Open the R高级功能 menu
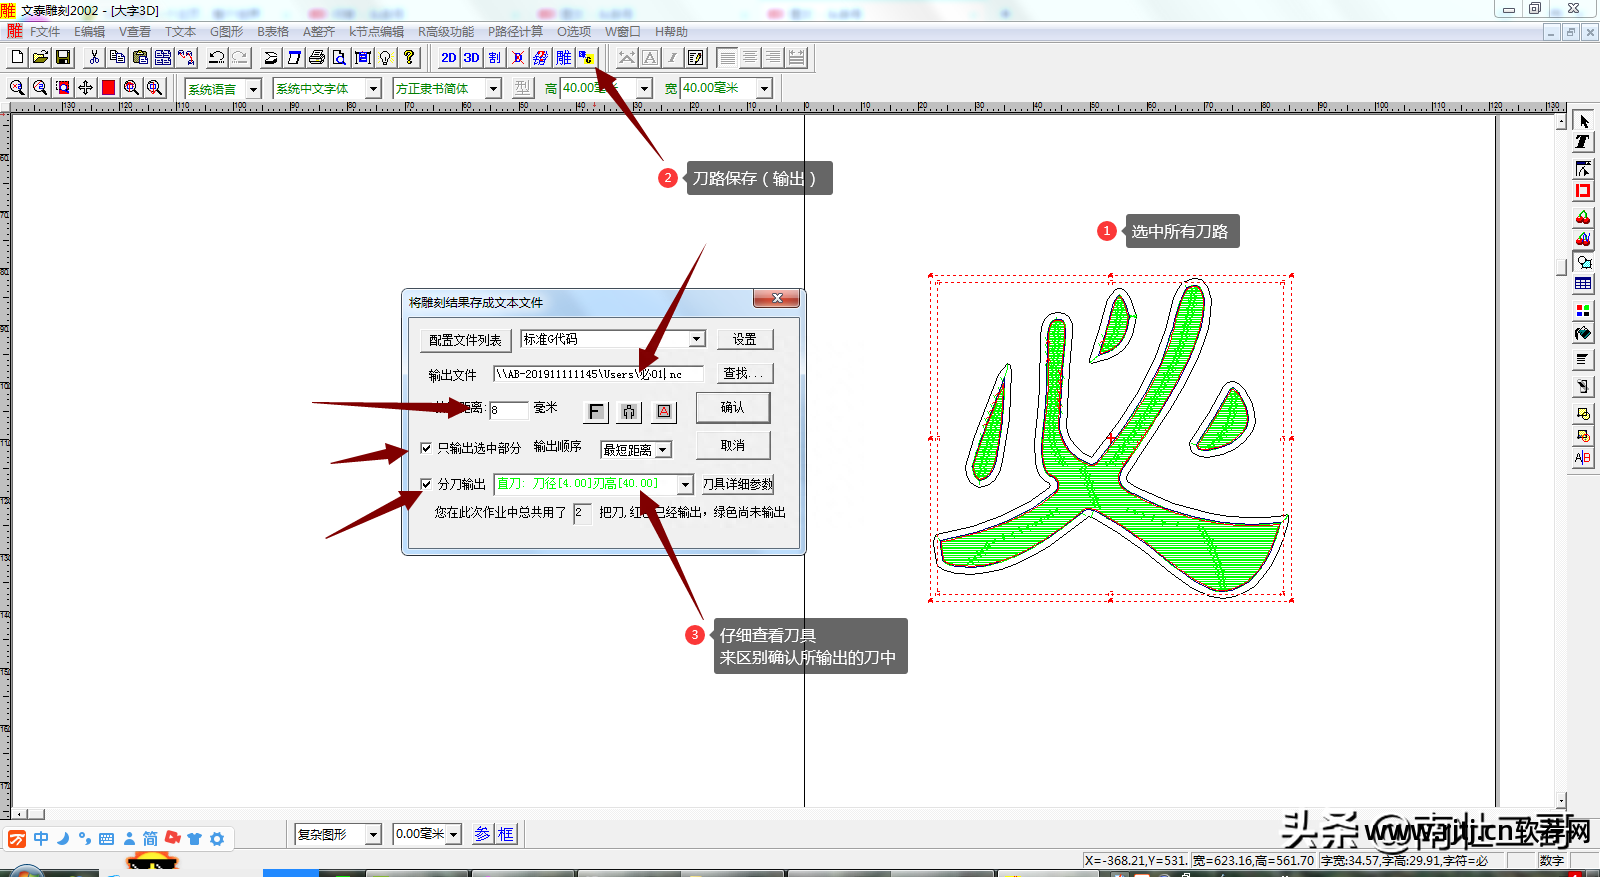Image resolution: width=1600 pixels, height=877 pixels. [446, 32]
